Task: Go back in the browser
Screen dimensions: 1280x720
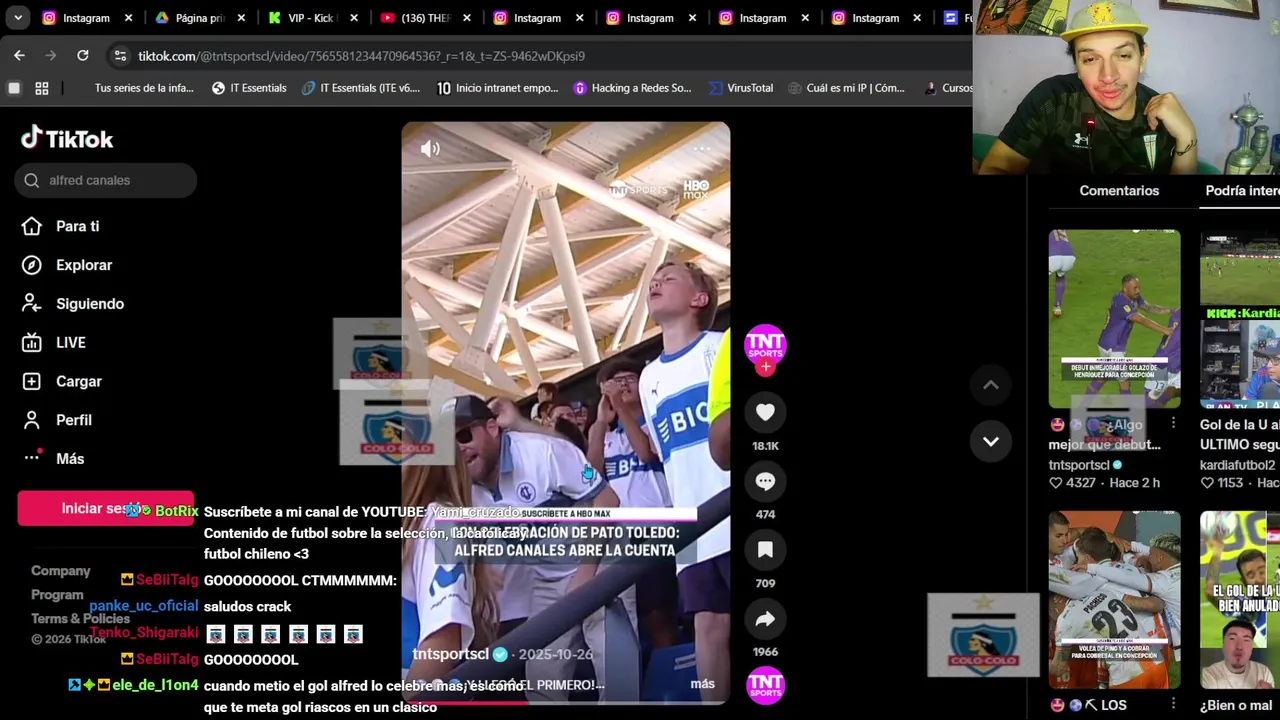Action: point(19,56)
